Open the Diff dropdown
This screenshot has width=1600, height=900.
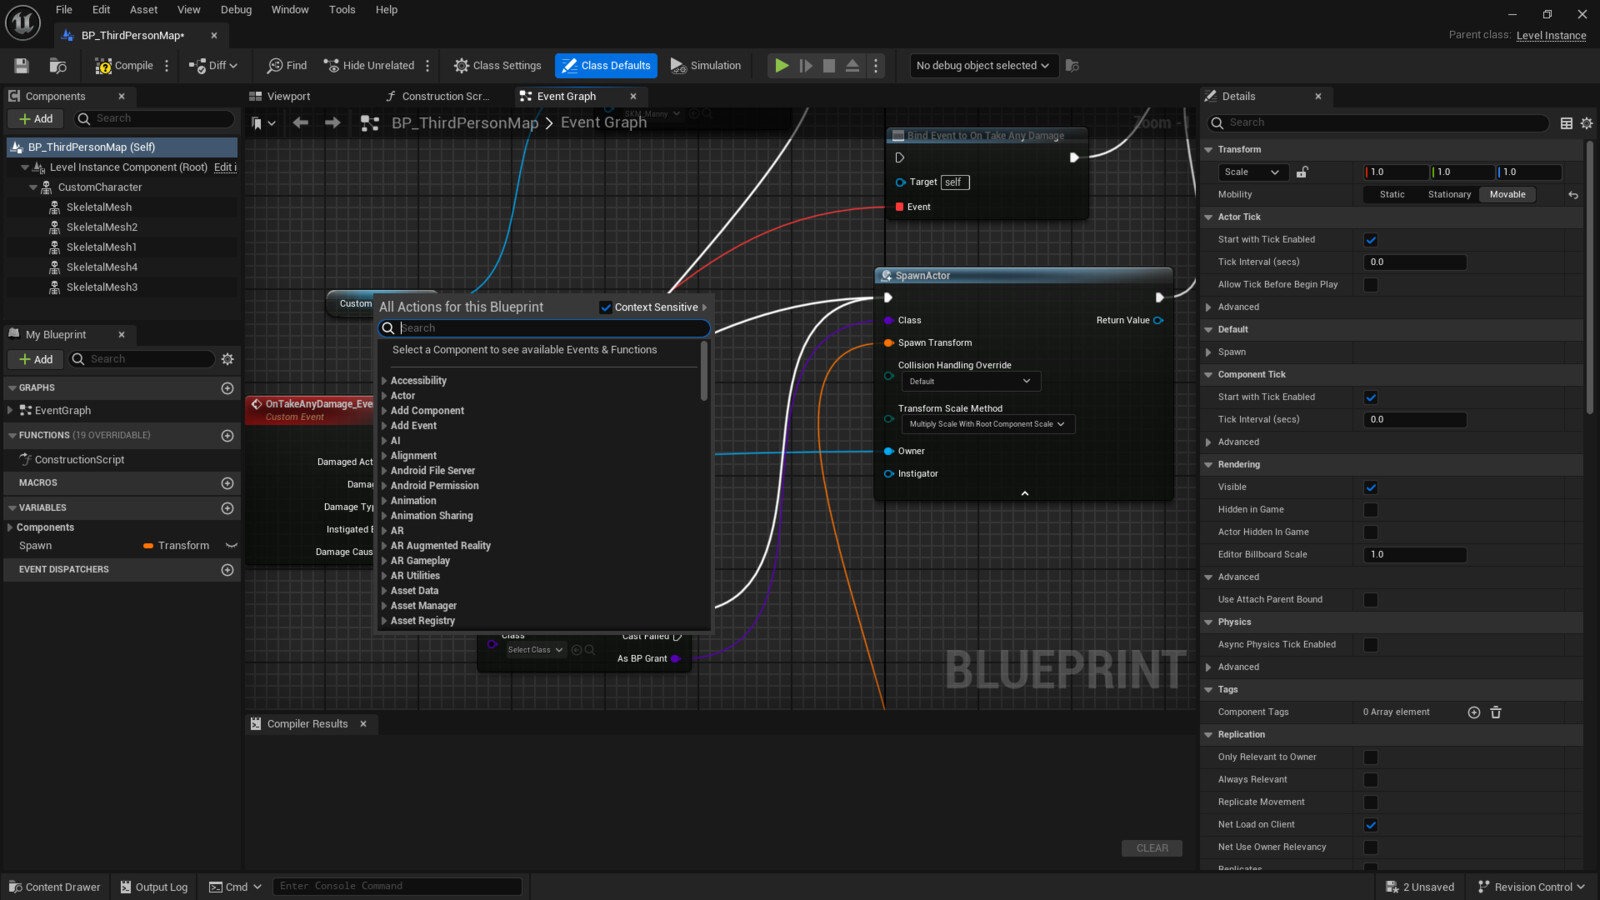(214, 66)
